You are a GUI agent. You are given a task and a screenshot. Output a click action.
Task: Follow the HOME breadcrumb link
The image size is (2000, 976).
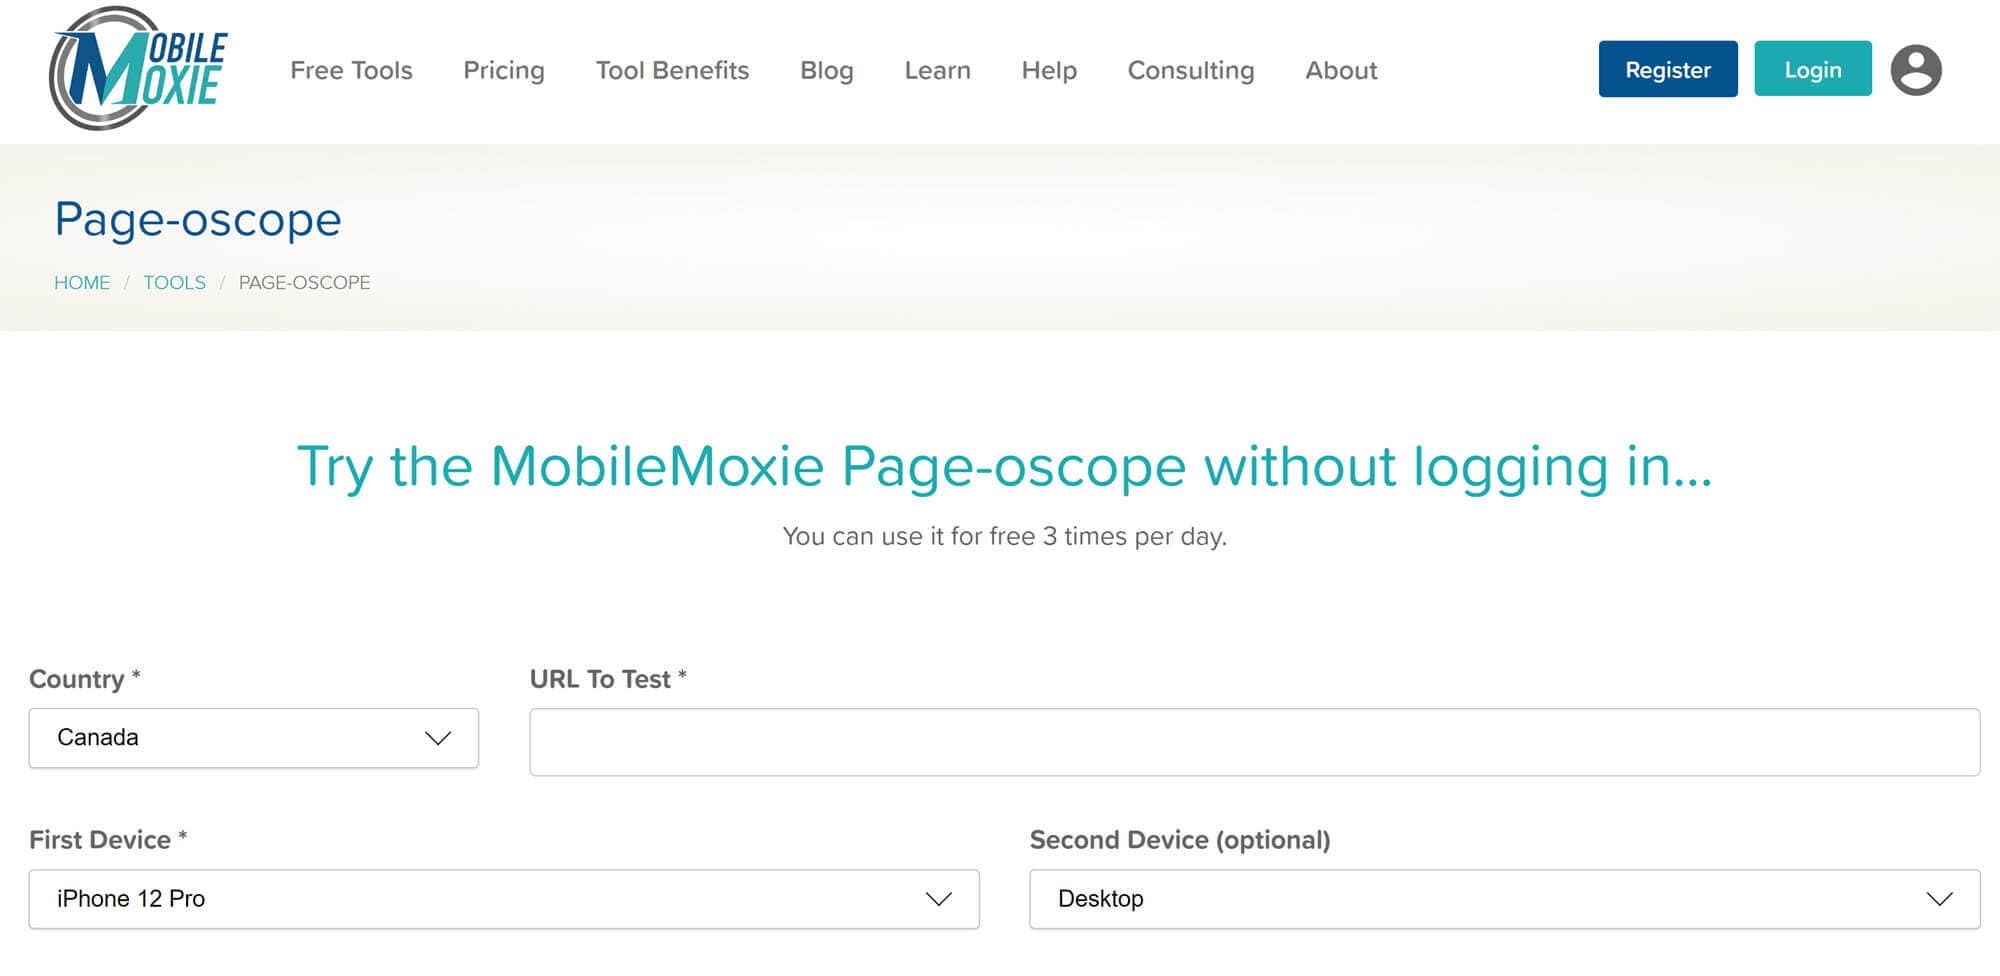(x=82, y=282)
